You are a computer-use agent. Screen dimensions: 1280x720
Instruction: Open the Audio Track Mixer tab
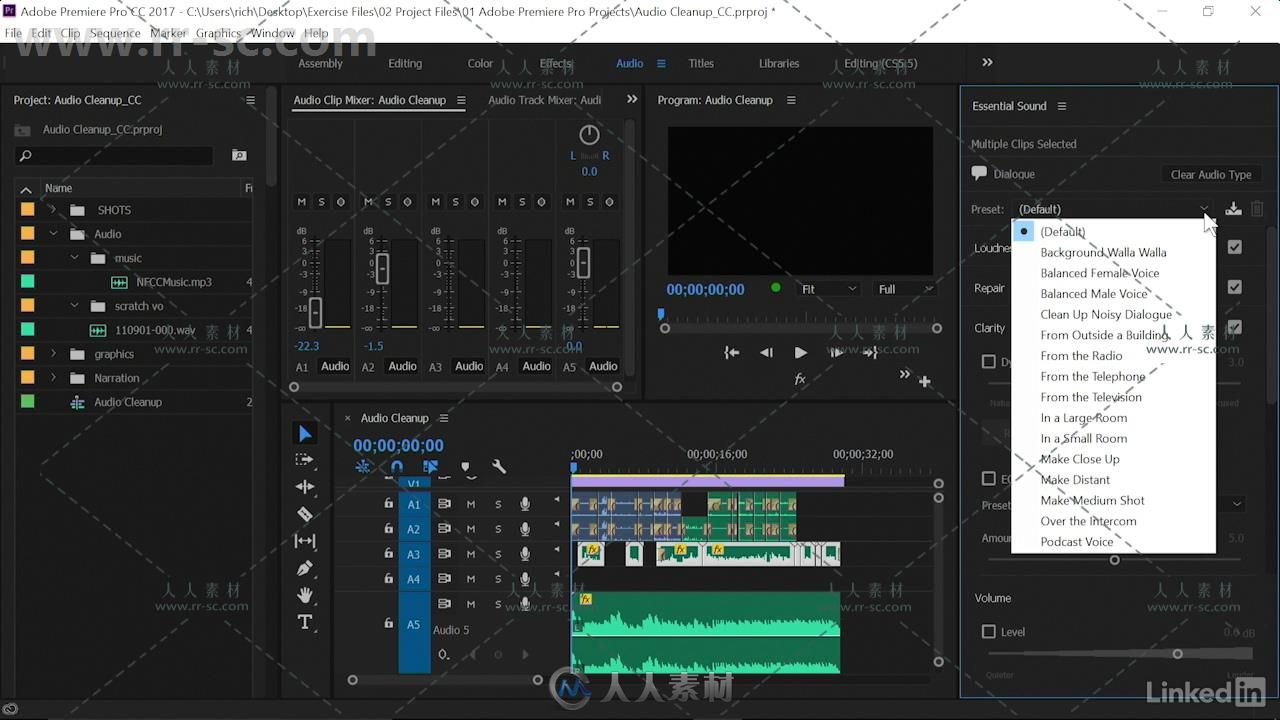(545, 100)
